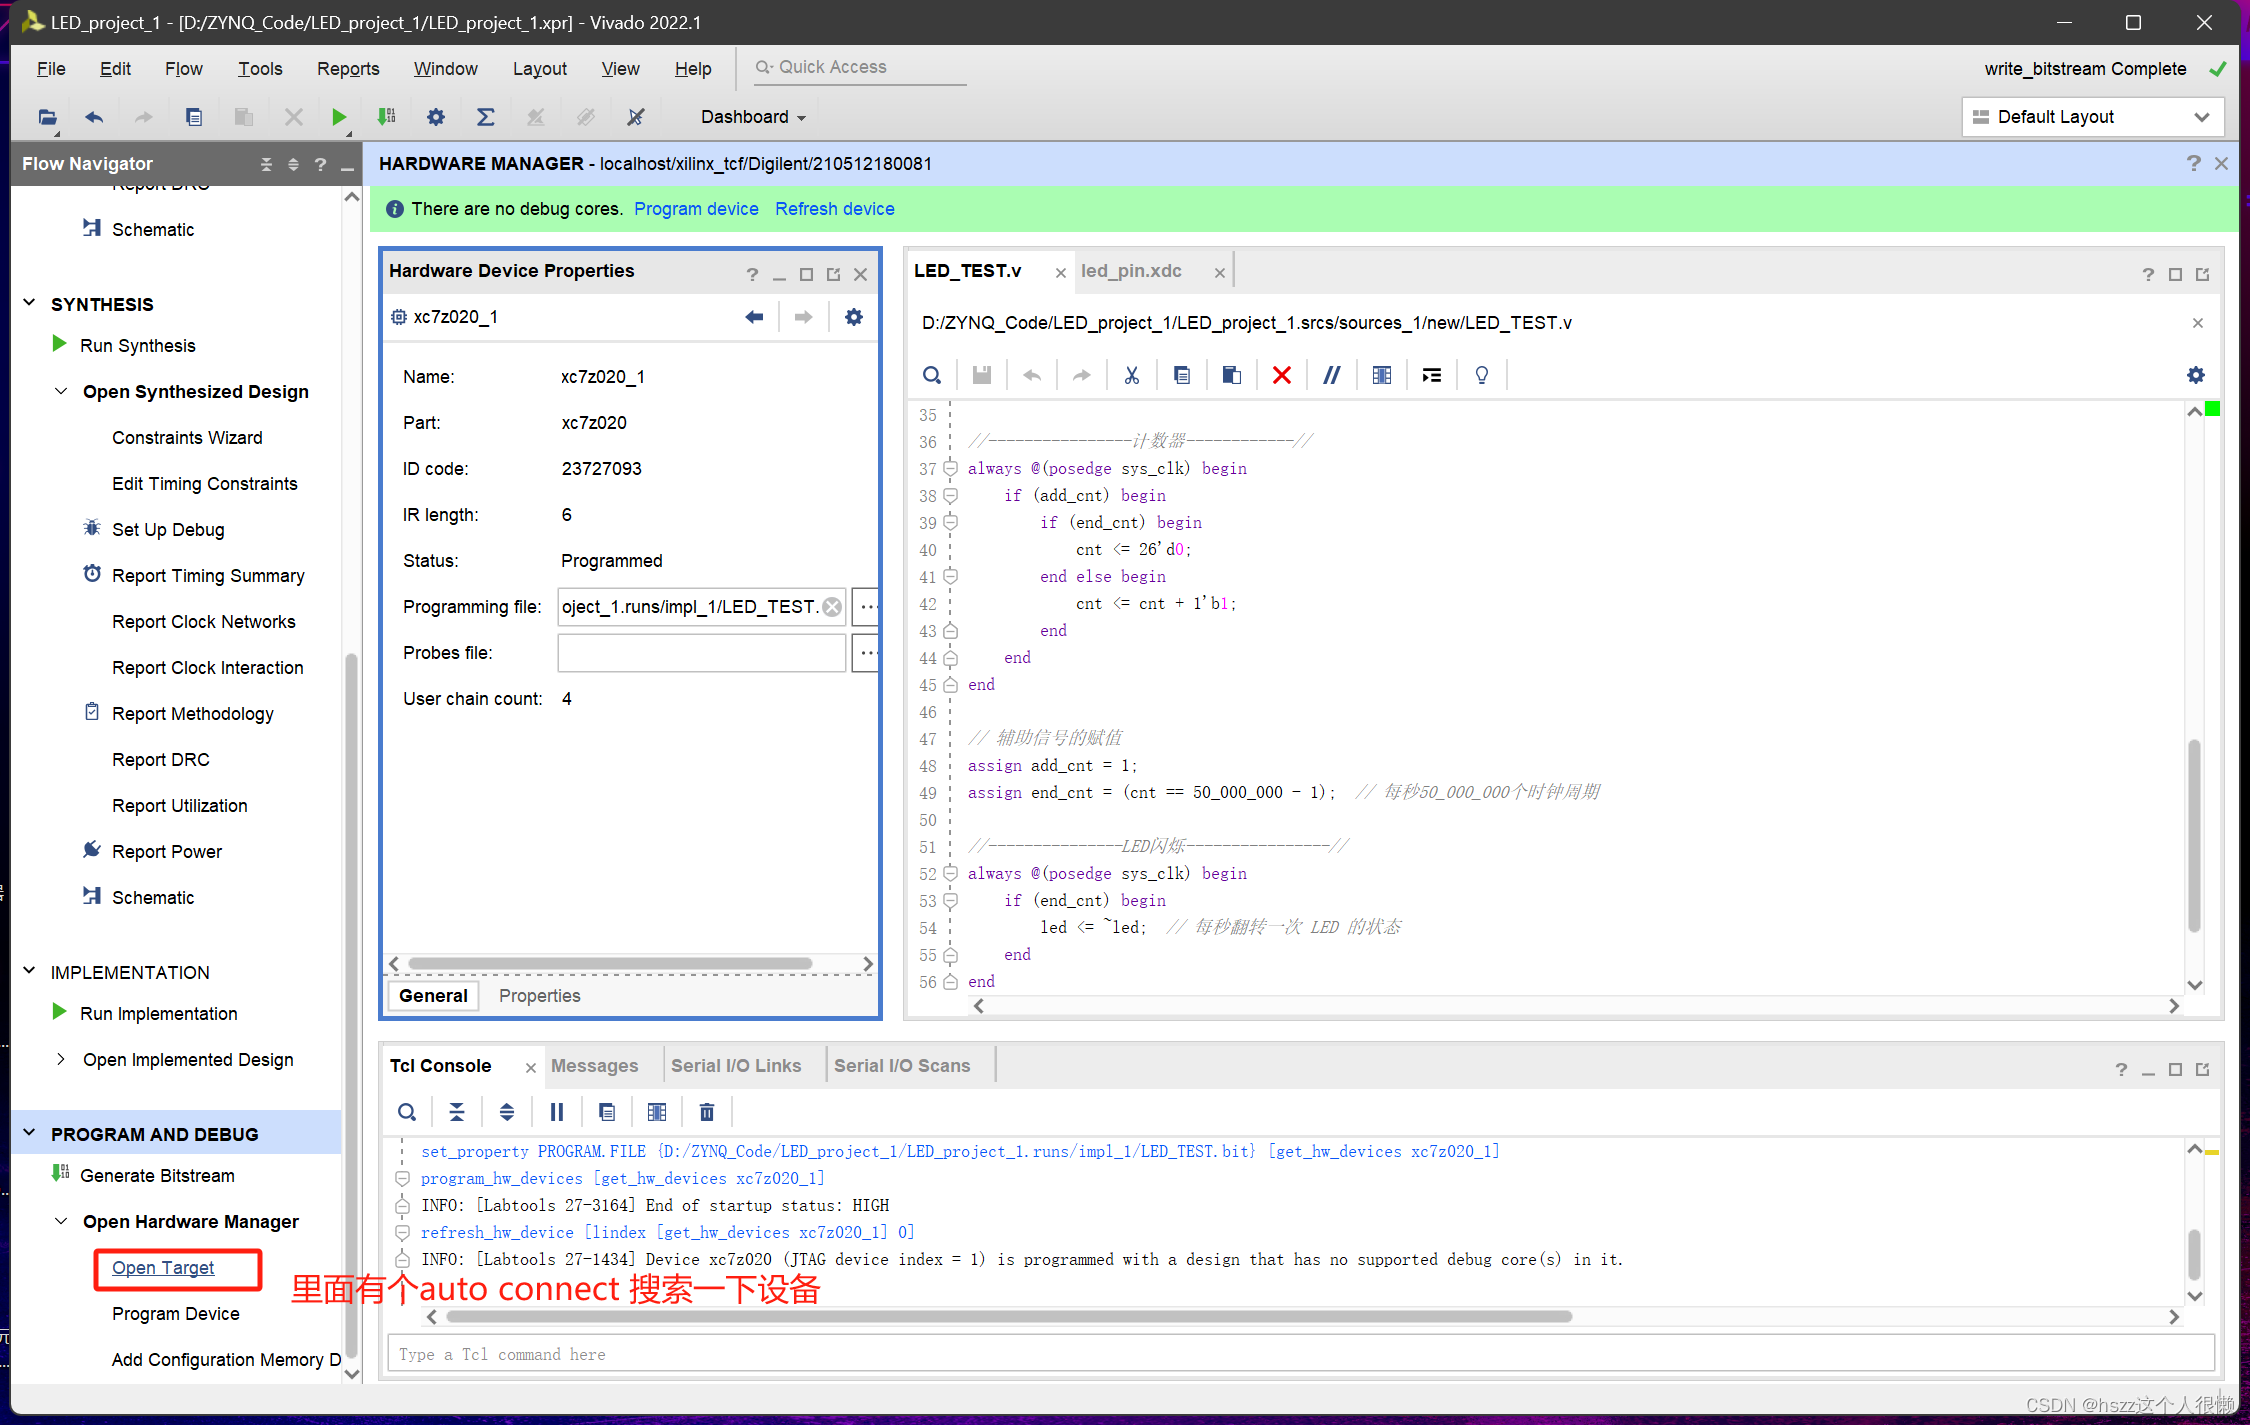Click the comment toggle icon in editor
This screenshot has height=1425, width=2250.
1331,375
